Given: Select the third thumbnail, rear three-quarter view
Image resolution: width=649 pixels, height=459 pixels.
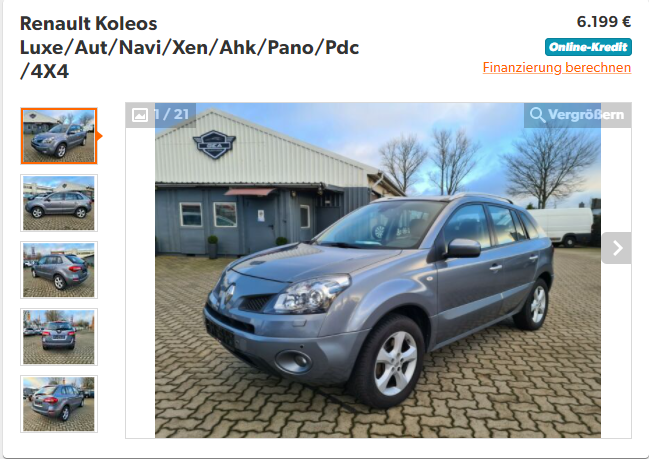Looking at the screenshot, I should [59, 270].
